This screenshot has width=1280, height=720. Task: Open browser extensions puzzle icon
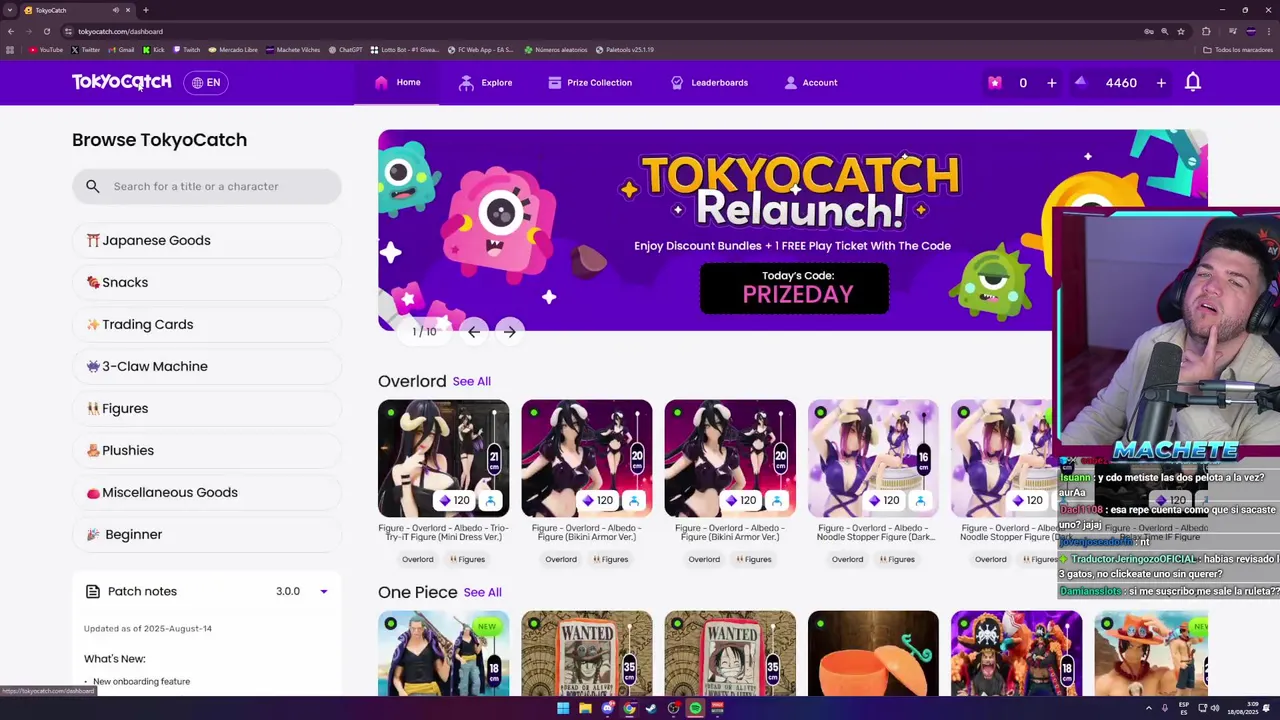point(1206,31)
